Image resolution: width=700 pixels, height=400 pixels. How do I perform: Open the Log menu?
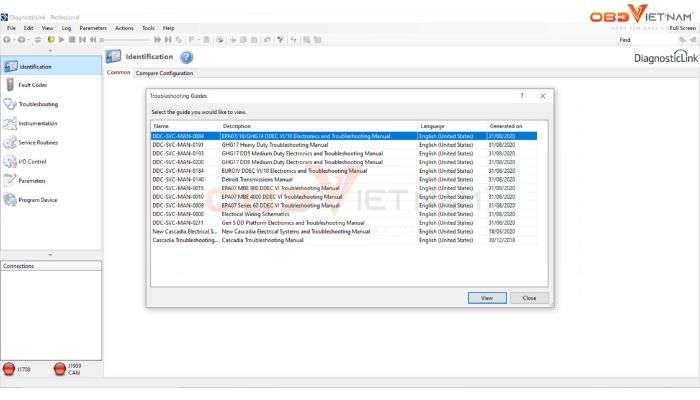[67, 28]
